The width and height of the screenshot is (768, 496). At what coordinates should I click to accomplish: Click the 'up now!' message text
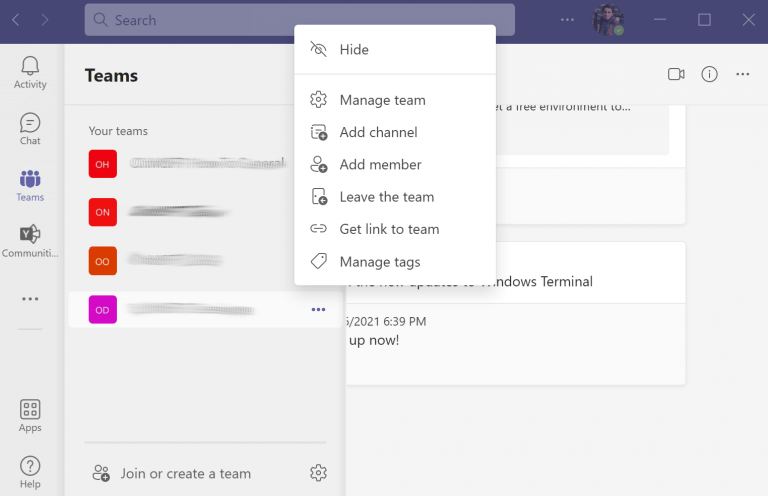pyautogui.click(x=374, y=340)
